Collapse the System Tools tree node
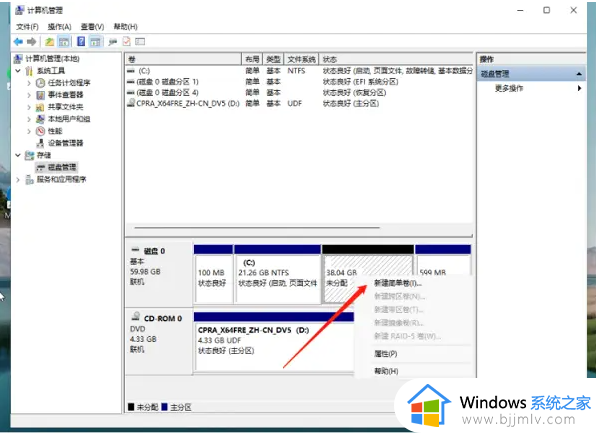This screenshot has height=433, width=596. coord(18,71)
